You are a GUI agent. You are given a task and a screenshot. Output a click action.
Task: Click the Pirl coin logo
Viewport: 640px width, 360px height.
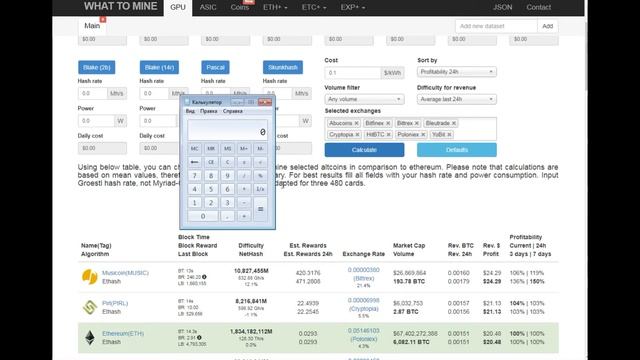tap(89, 307)
